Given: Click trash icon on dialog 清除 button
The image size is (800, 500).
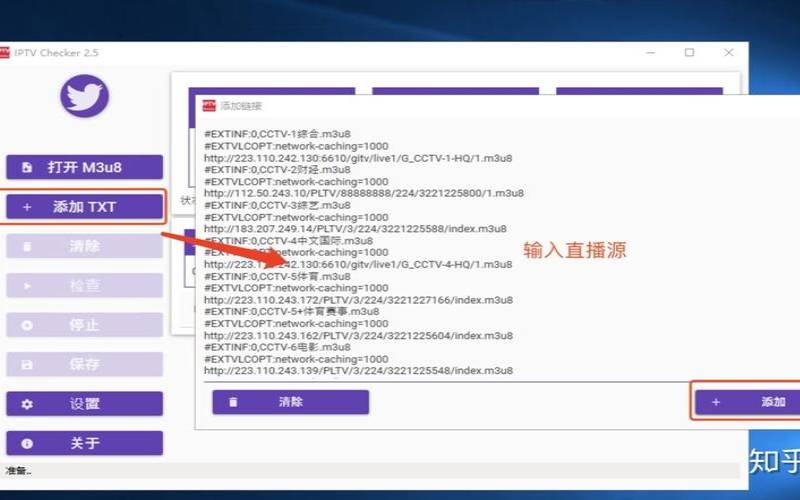Looking at the screenshot, I should tap(233, 402).
